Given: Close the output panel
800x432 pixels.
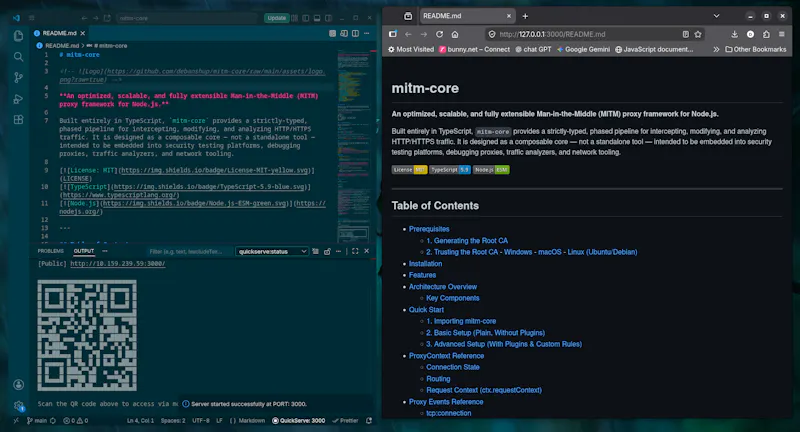Looking at the screenshot, I should (x=366, y=251).
